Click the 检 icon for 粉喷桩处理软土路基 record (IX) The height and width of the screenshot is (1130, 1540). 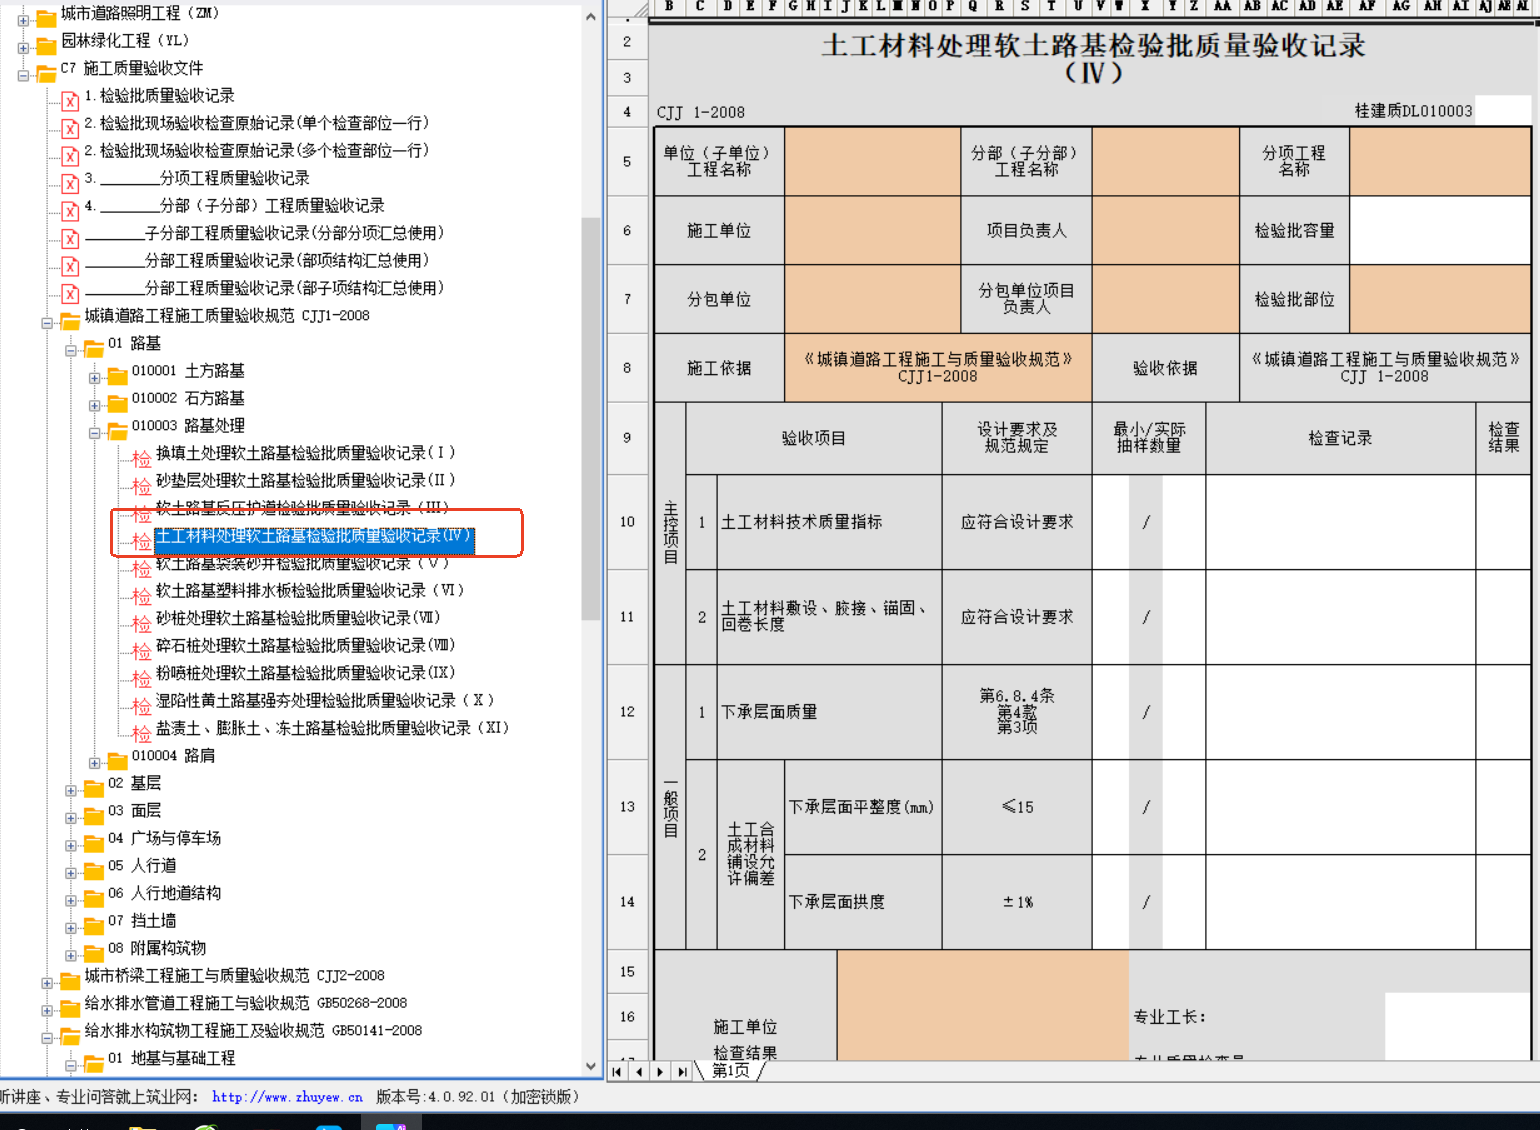(x=142, y=678)
